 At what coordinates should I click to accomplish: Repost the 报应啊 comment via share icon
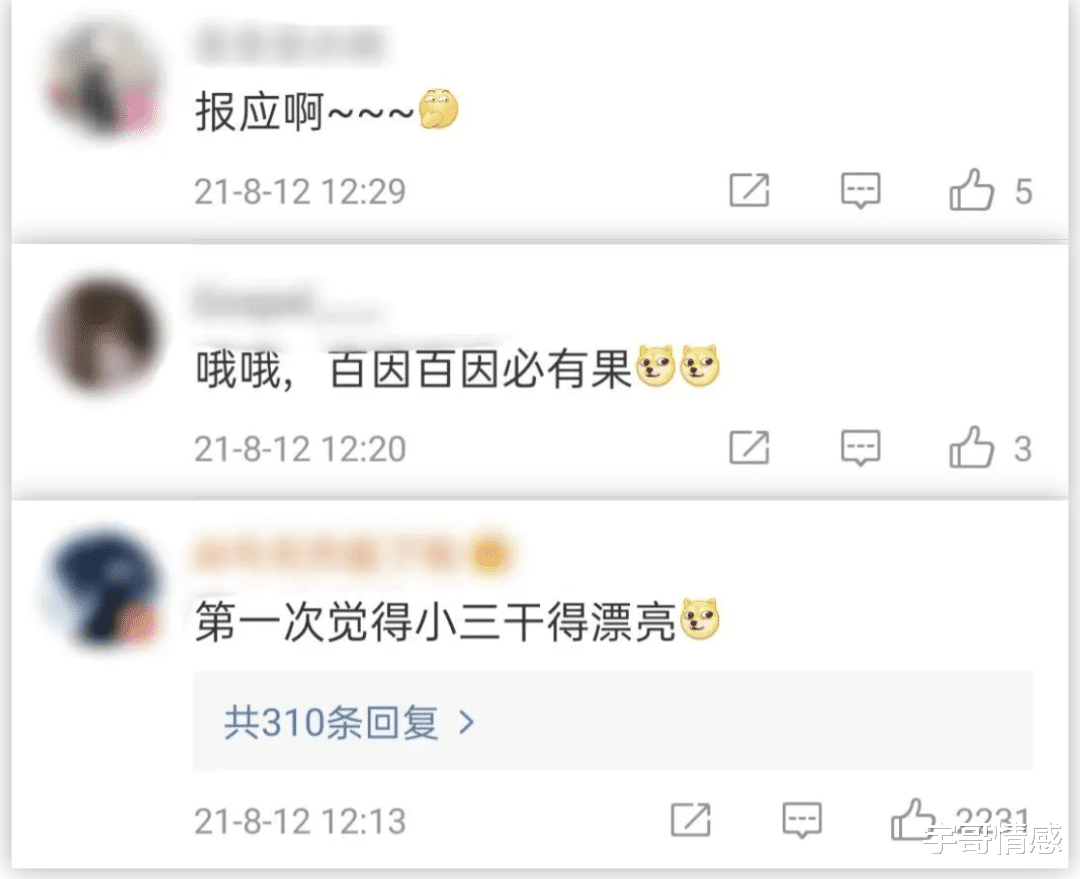[x=749, y=190]
